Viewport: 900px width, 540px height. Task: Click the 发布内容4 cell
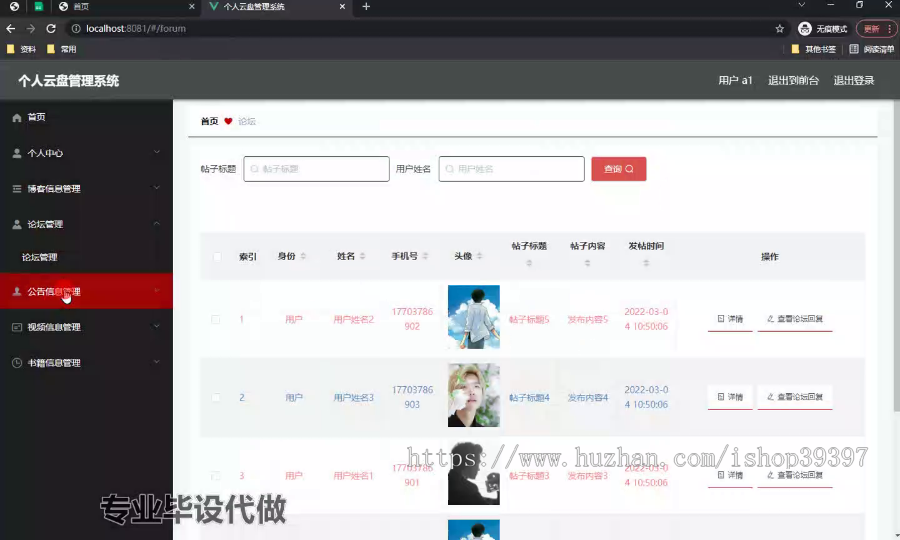click(588, 397)
